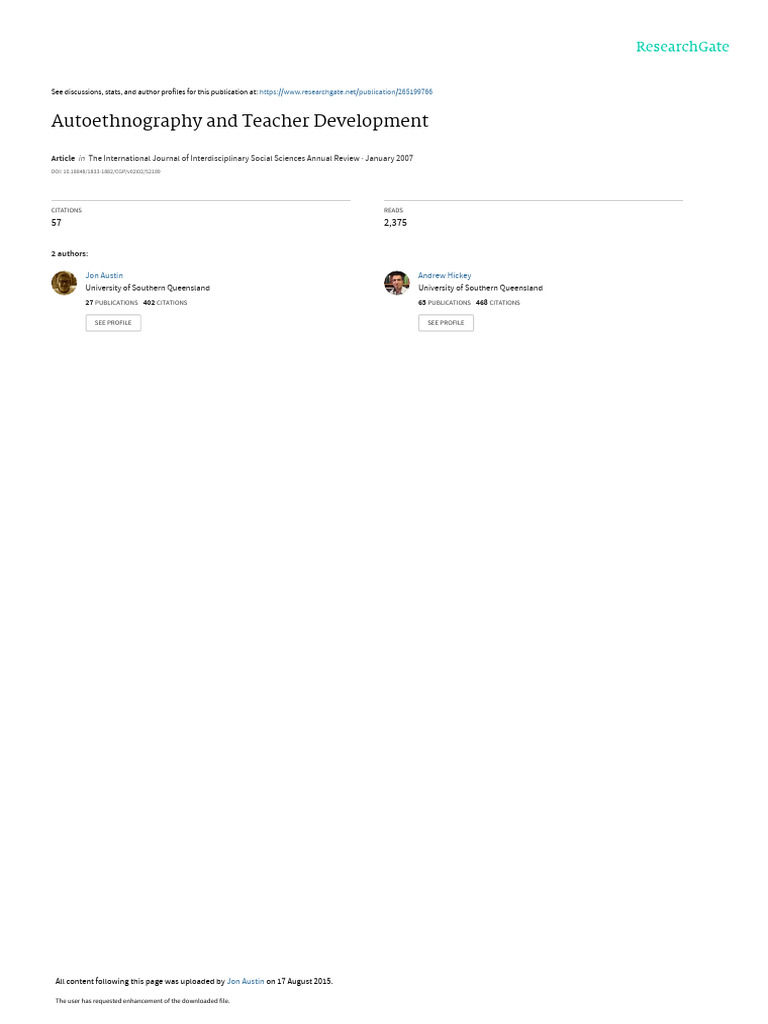Screen dimensions: 768x1024
Task: Click Jon Austin's 402 citations stat
Action: pyautogui.click(x=165, y=303)
